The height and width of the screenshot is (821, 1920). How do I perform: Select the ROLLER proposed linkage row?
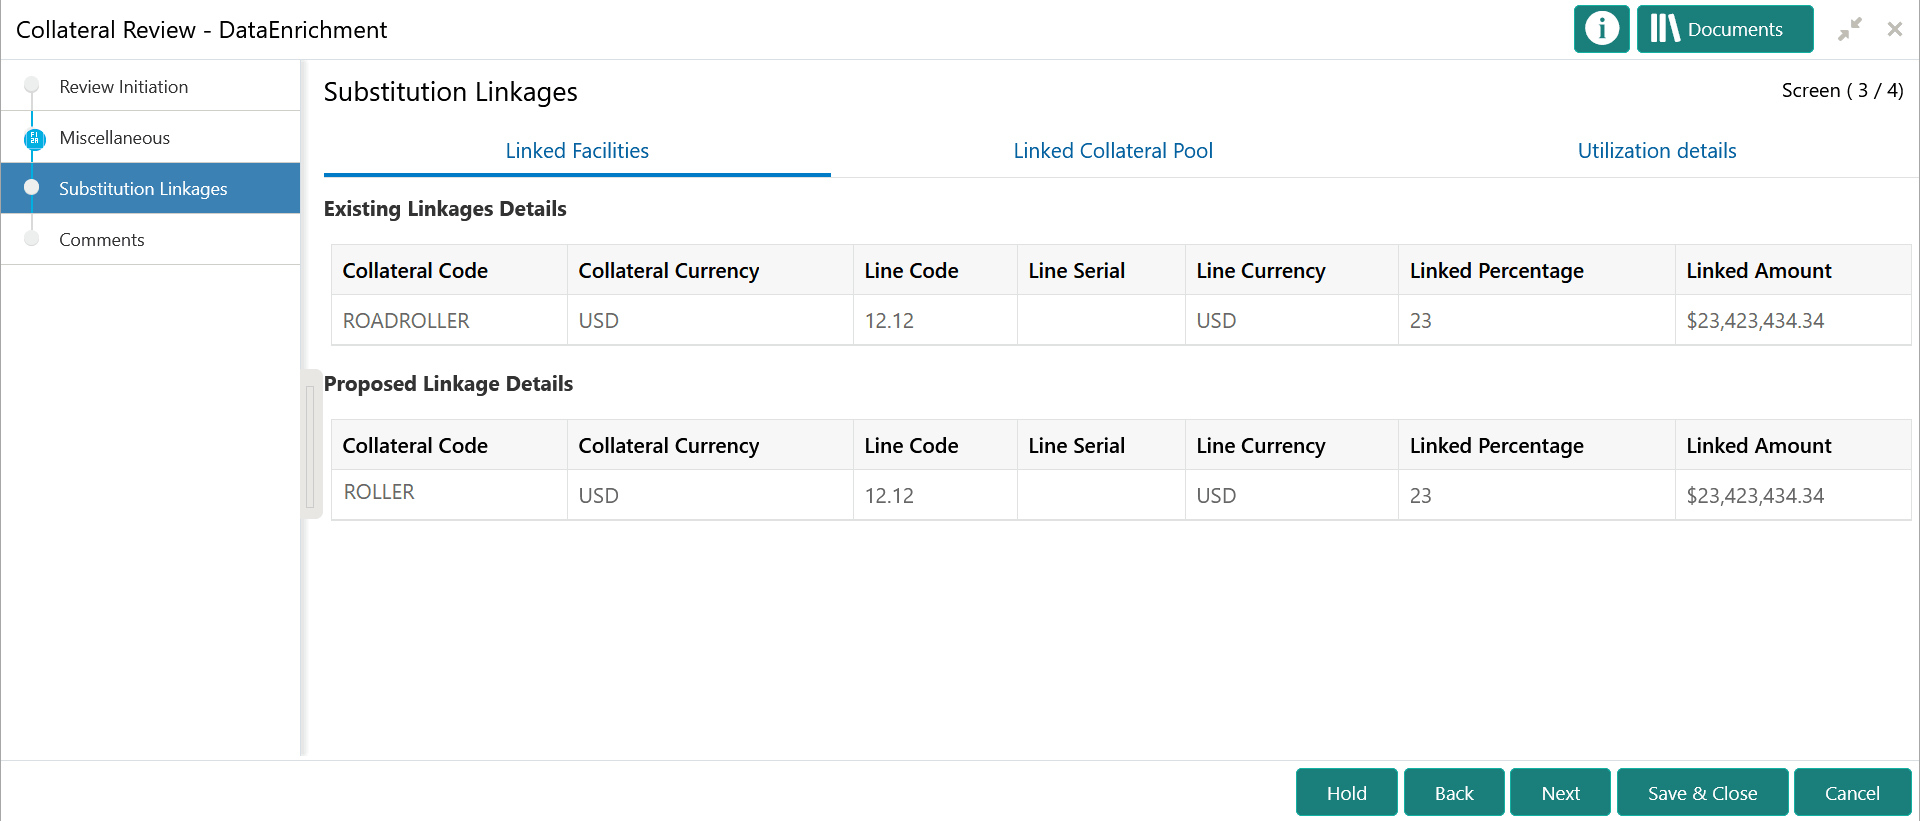click(x=379, y=493)
